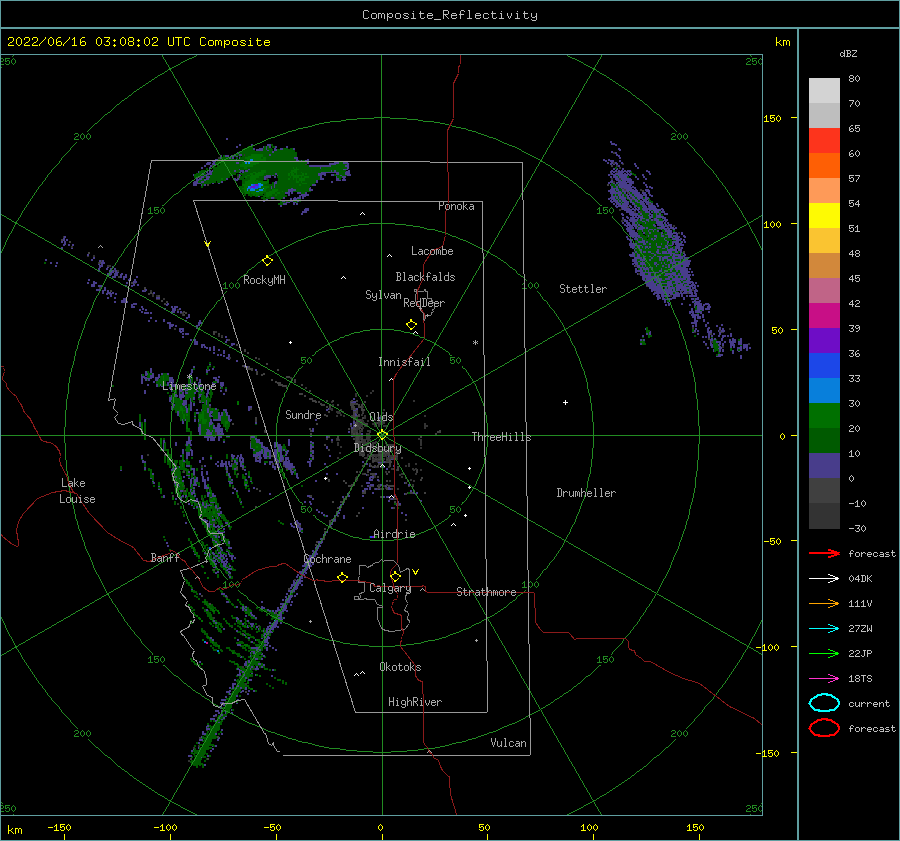The width and height of the screenshot is (900, 841).
Task: Click the Ponoka city label
Action: tap(456, 206)
